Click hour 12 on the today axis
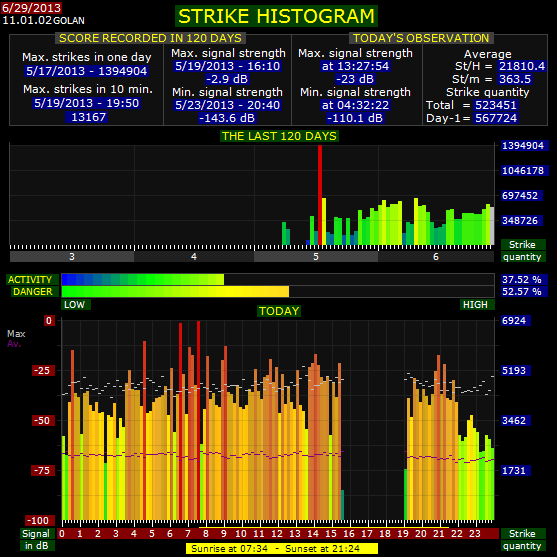 coord(277,534)
